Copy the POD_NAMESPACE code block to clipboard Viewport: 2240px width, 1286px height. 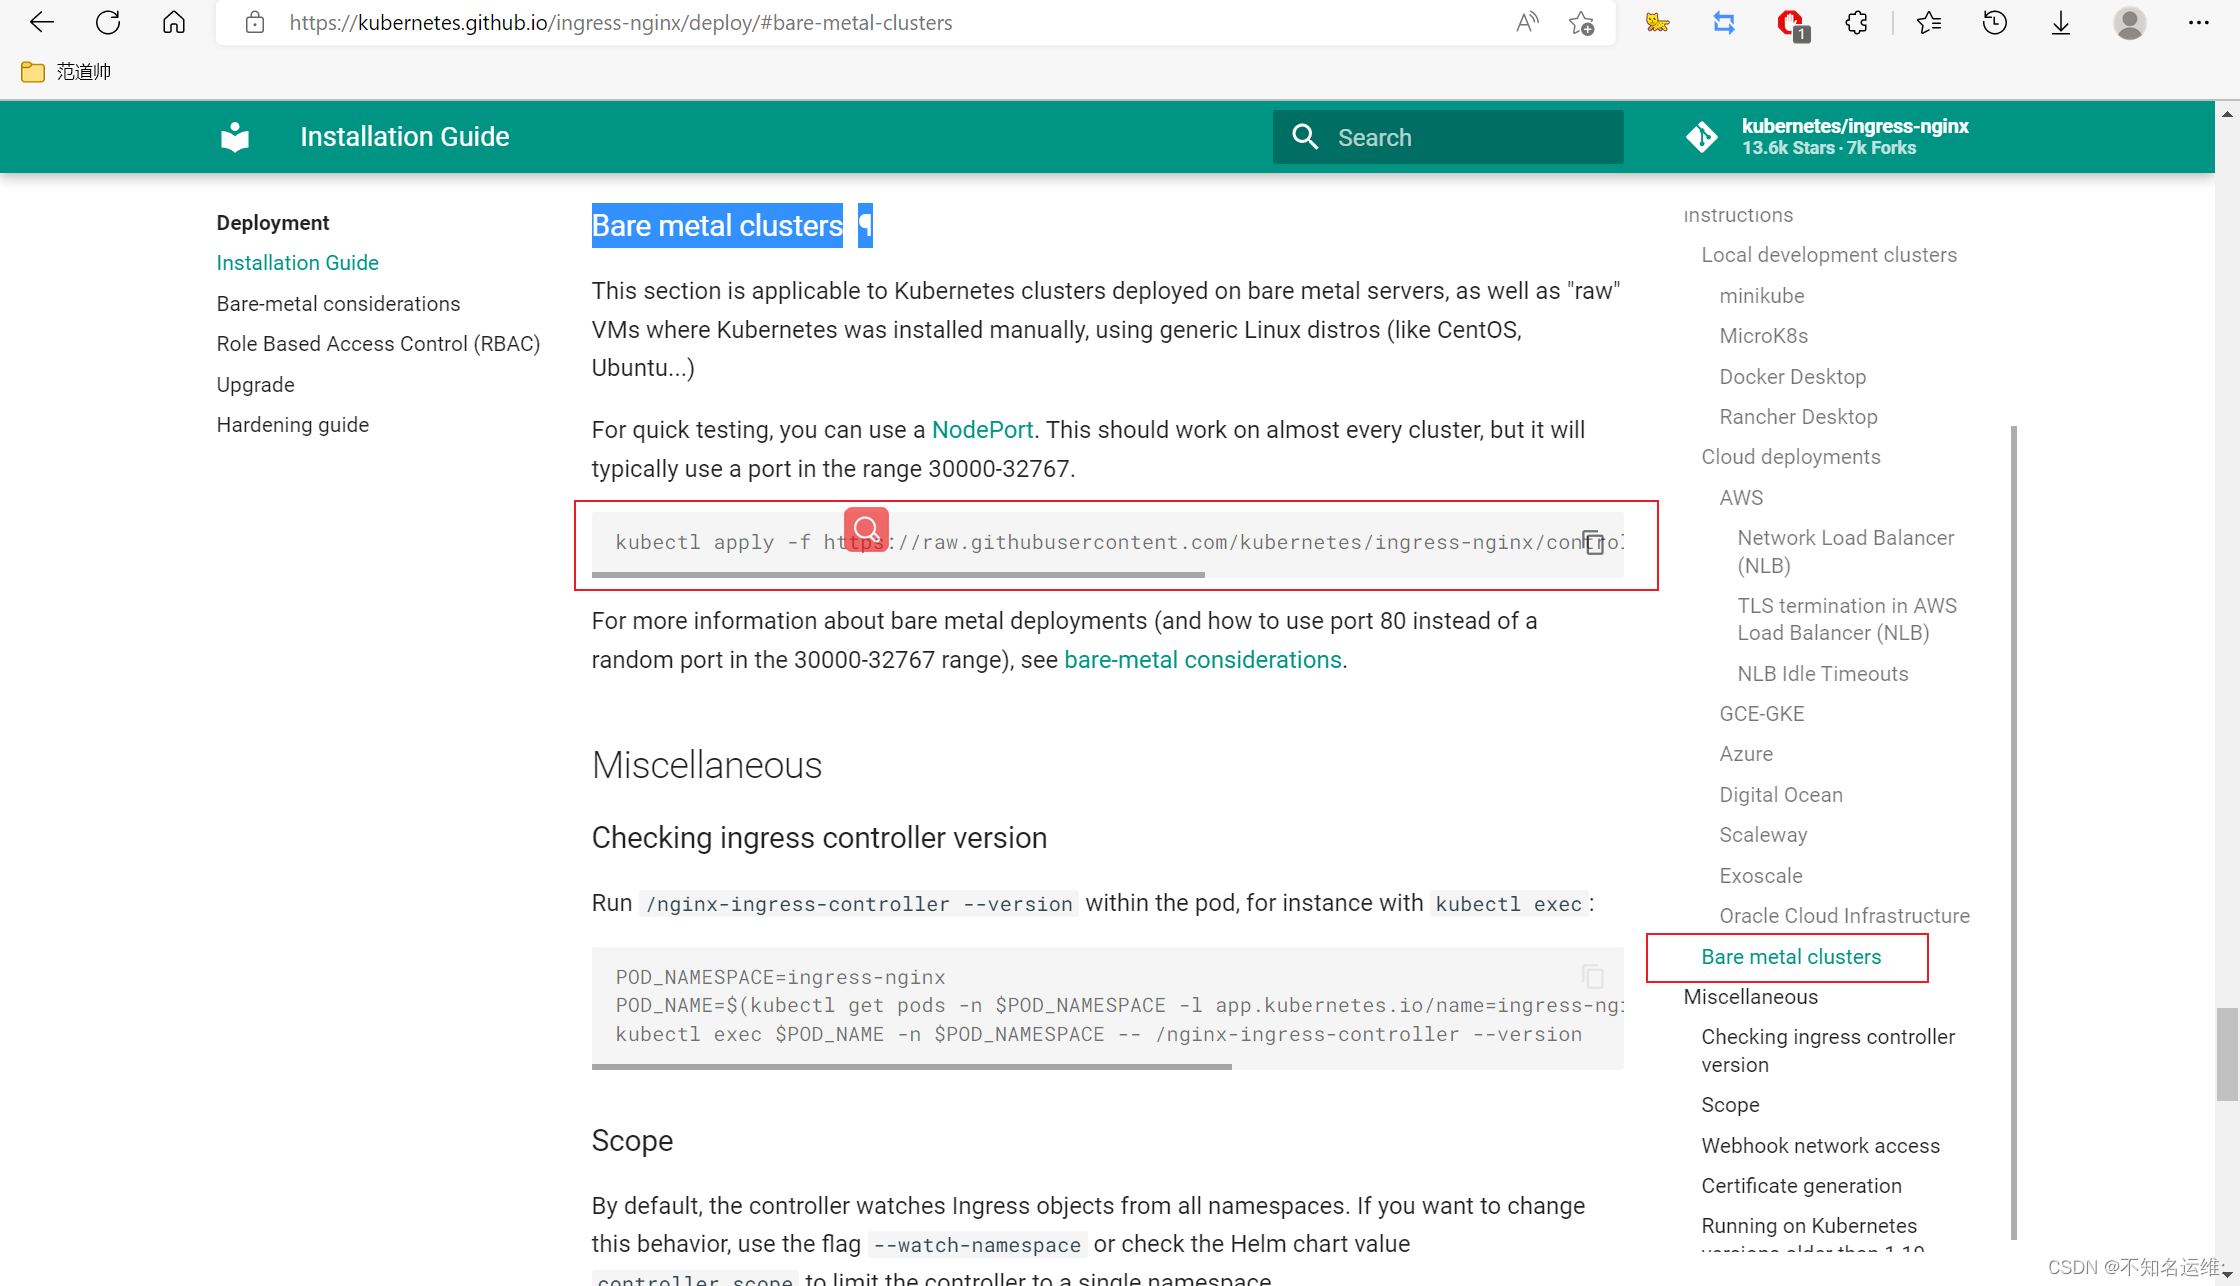click(1594, 975)
